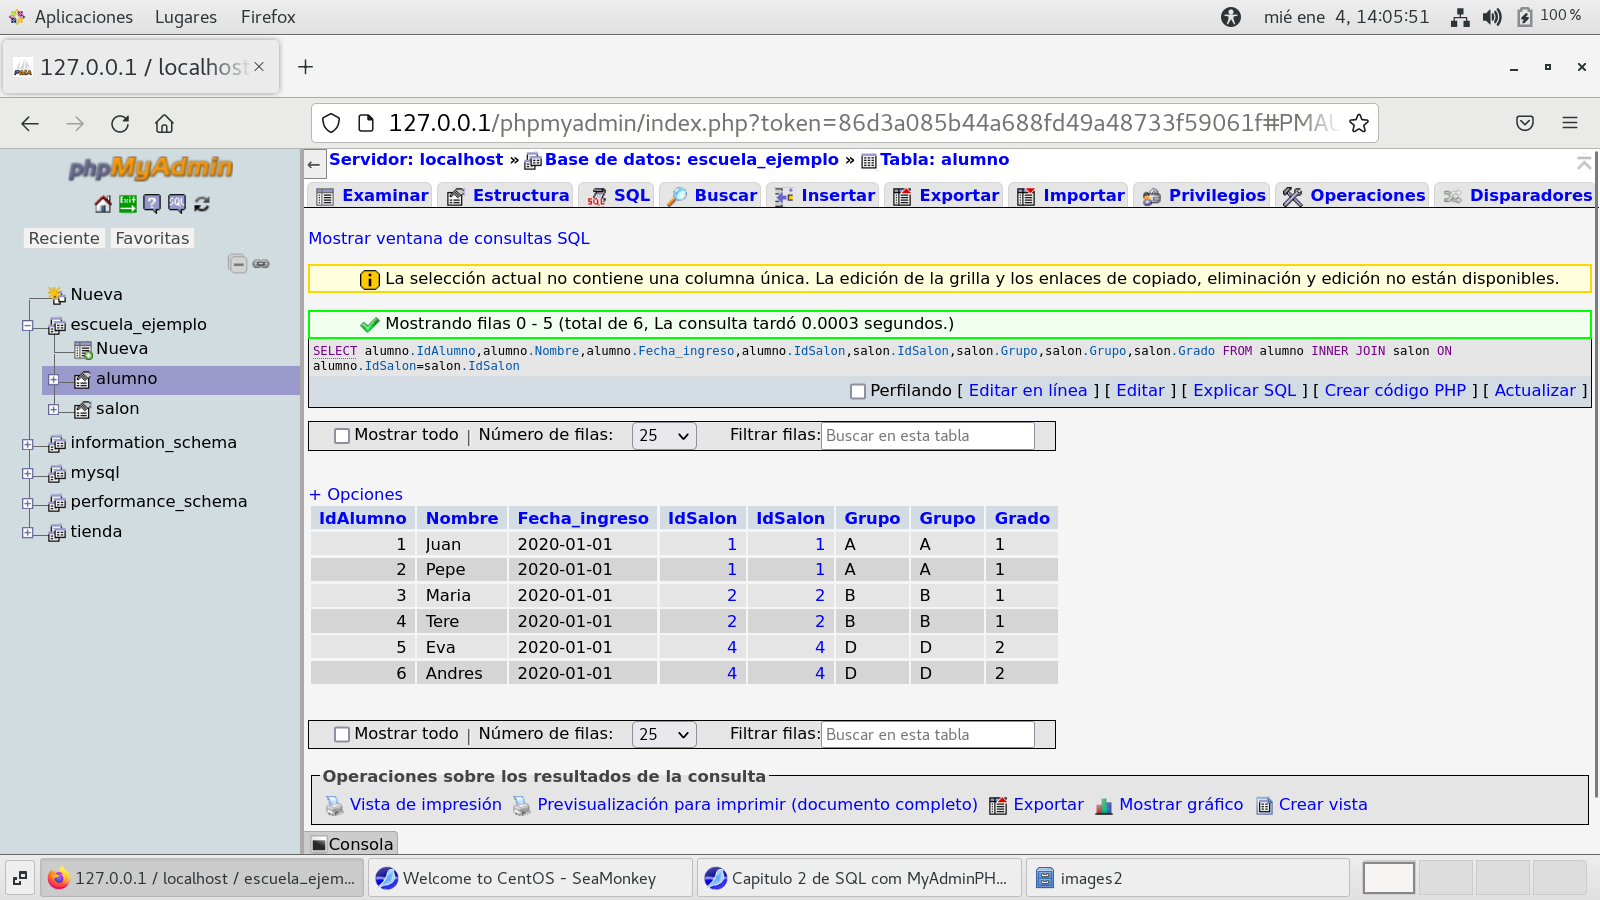Click the reload navigation panel icon
This screenshot has width=1600, height=900.
coord(202,204)
